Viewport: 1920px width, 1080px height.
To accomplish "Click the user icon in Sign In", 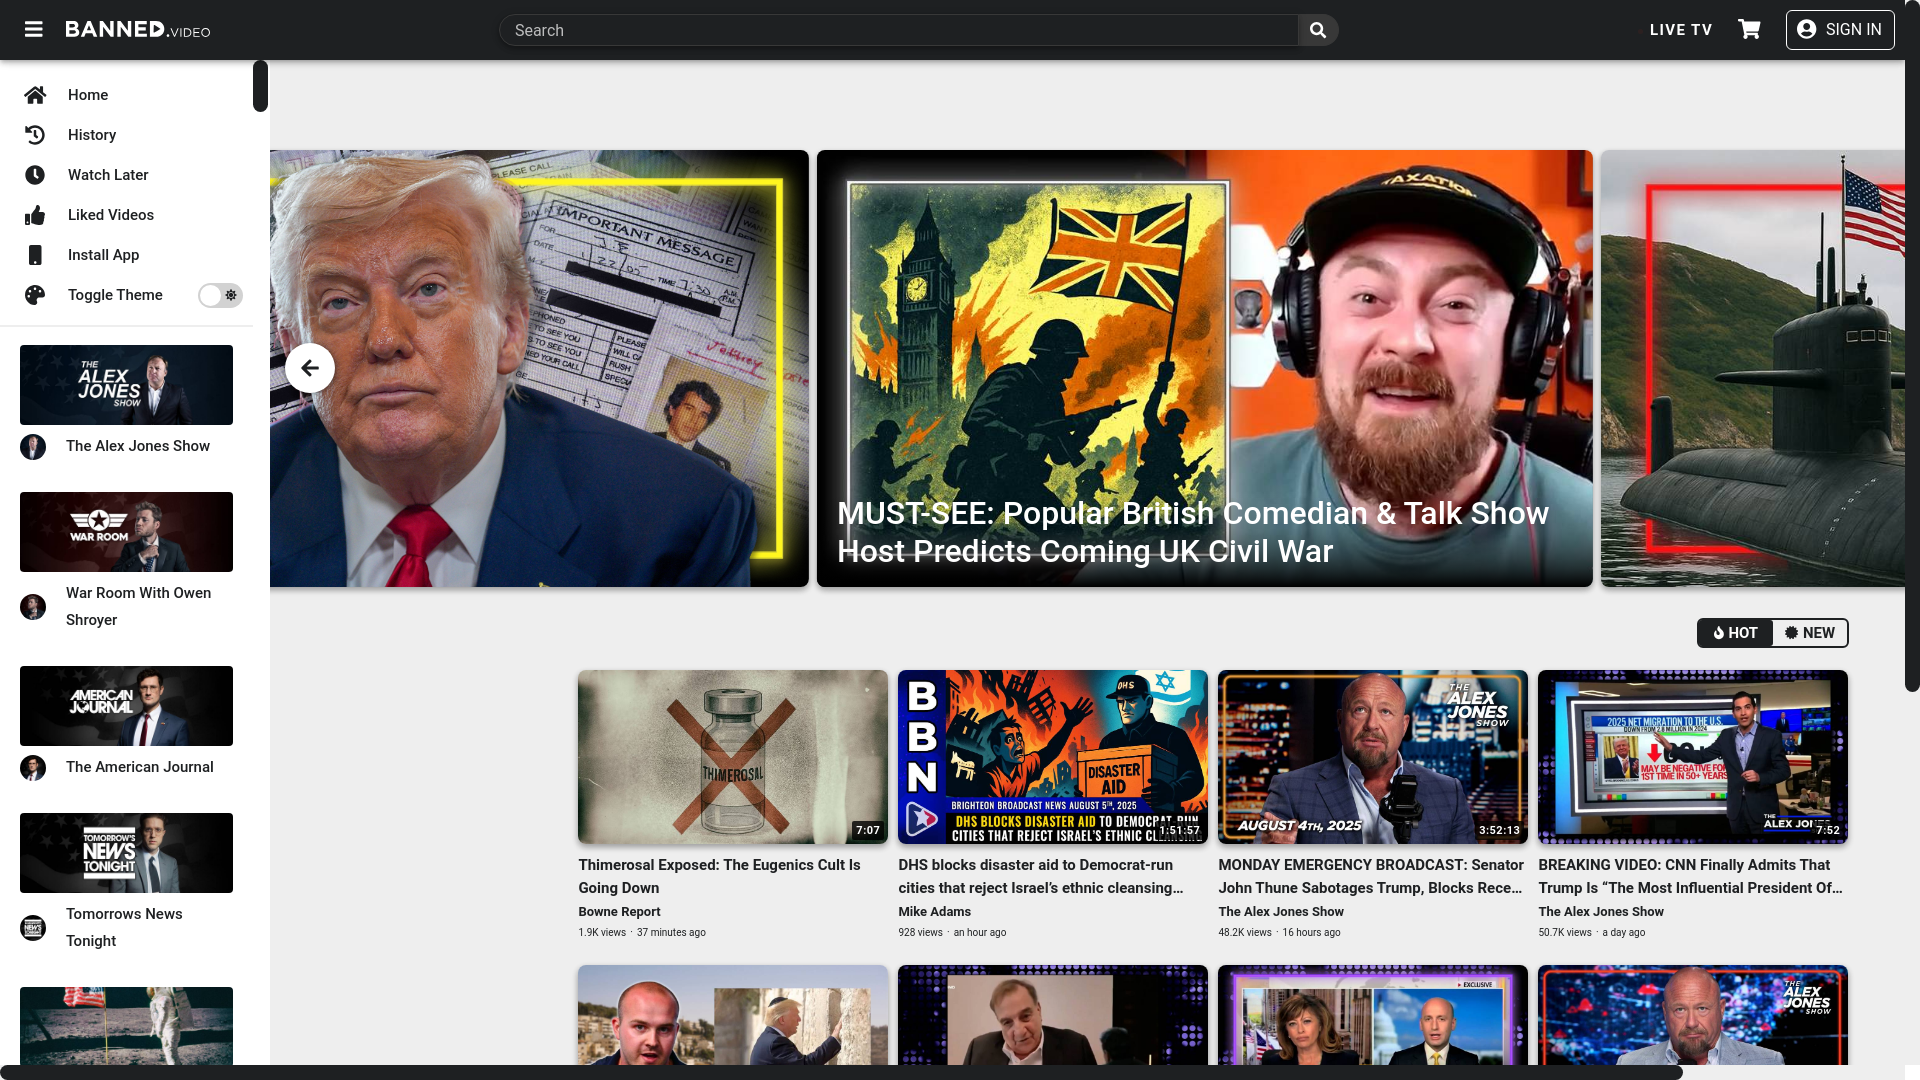I will 1806,29.
